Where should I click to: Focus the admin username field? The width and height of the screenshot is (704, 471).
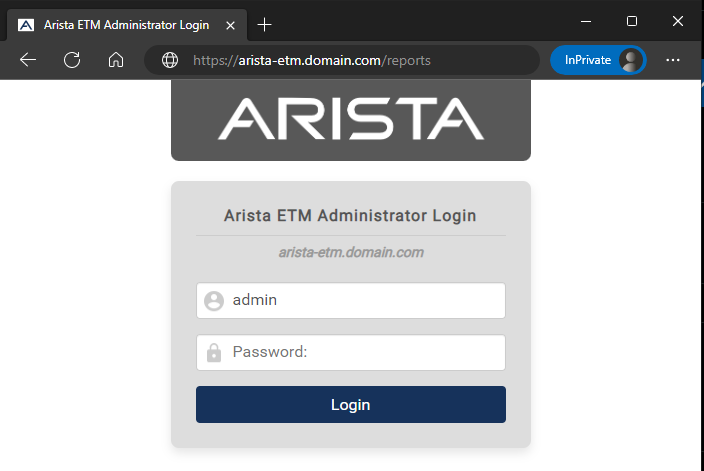click(351, 300)
